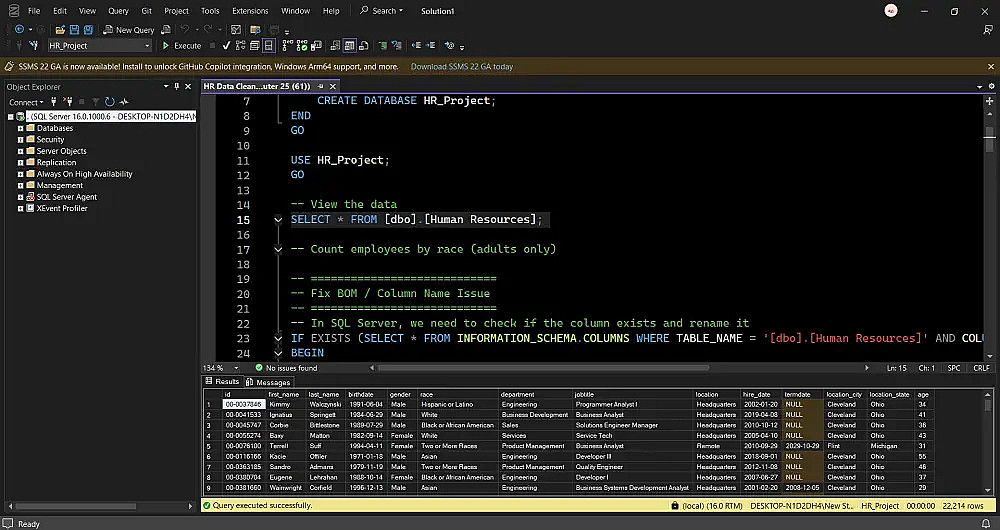Click the Parse checkmark icon in toolbar
1000x530 pixels.
point(227,46)
